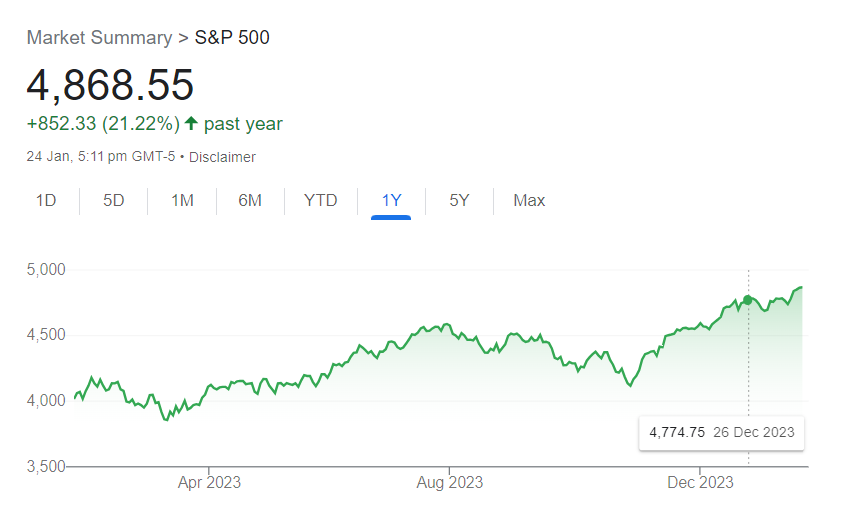
Task: Open the Market Summary breadcrumb link
Action: click(99, 38)
